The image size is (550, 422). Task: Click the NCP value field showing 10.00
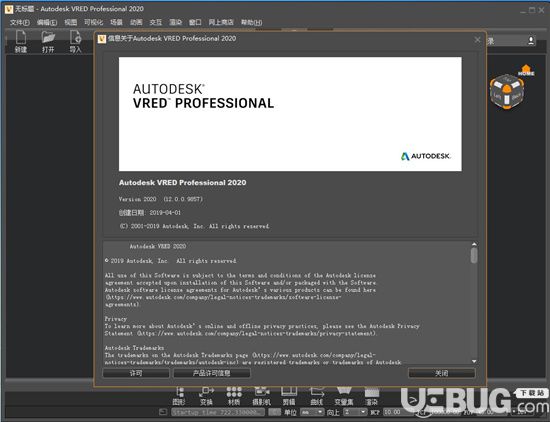click(x=398, y=412)
